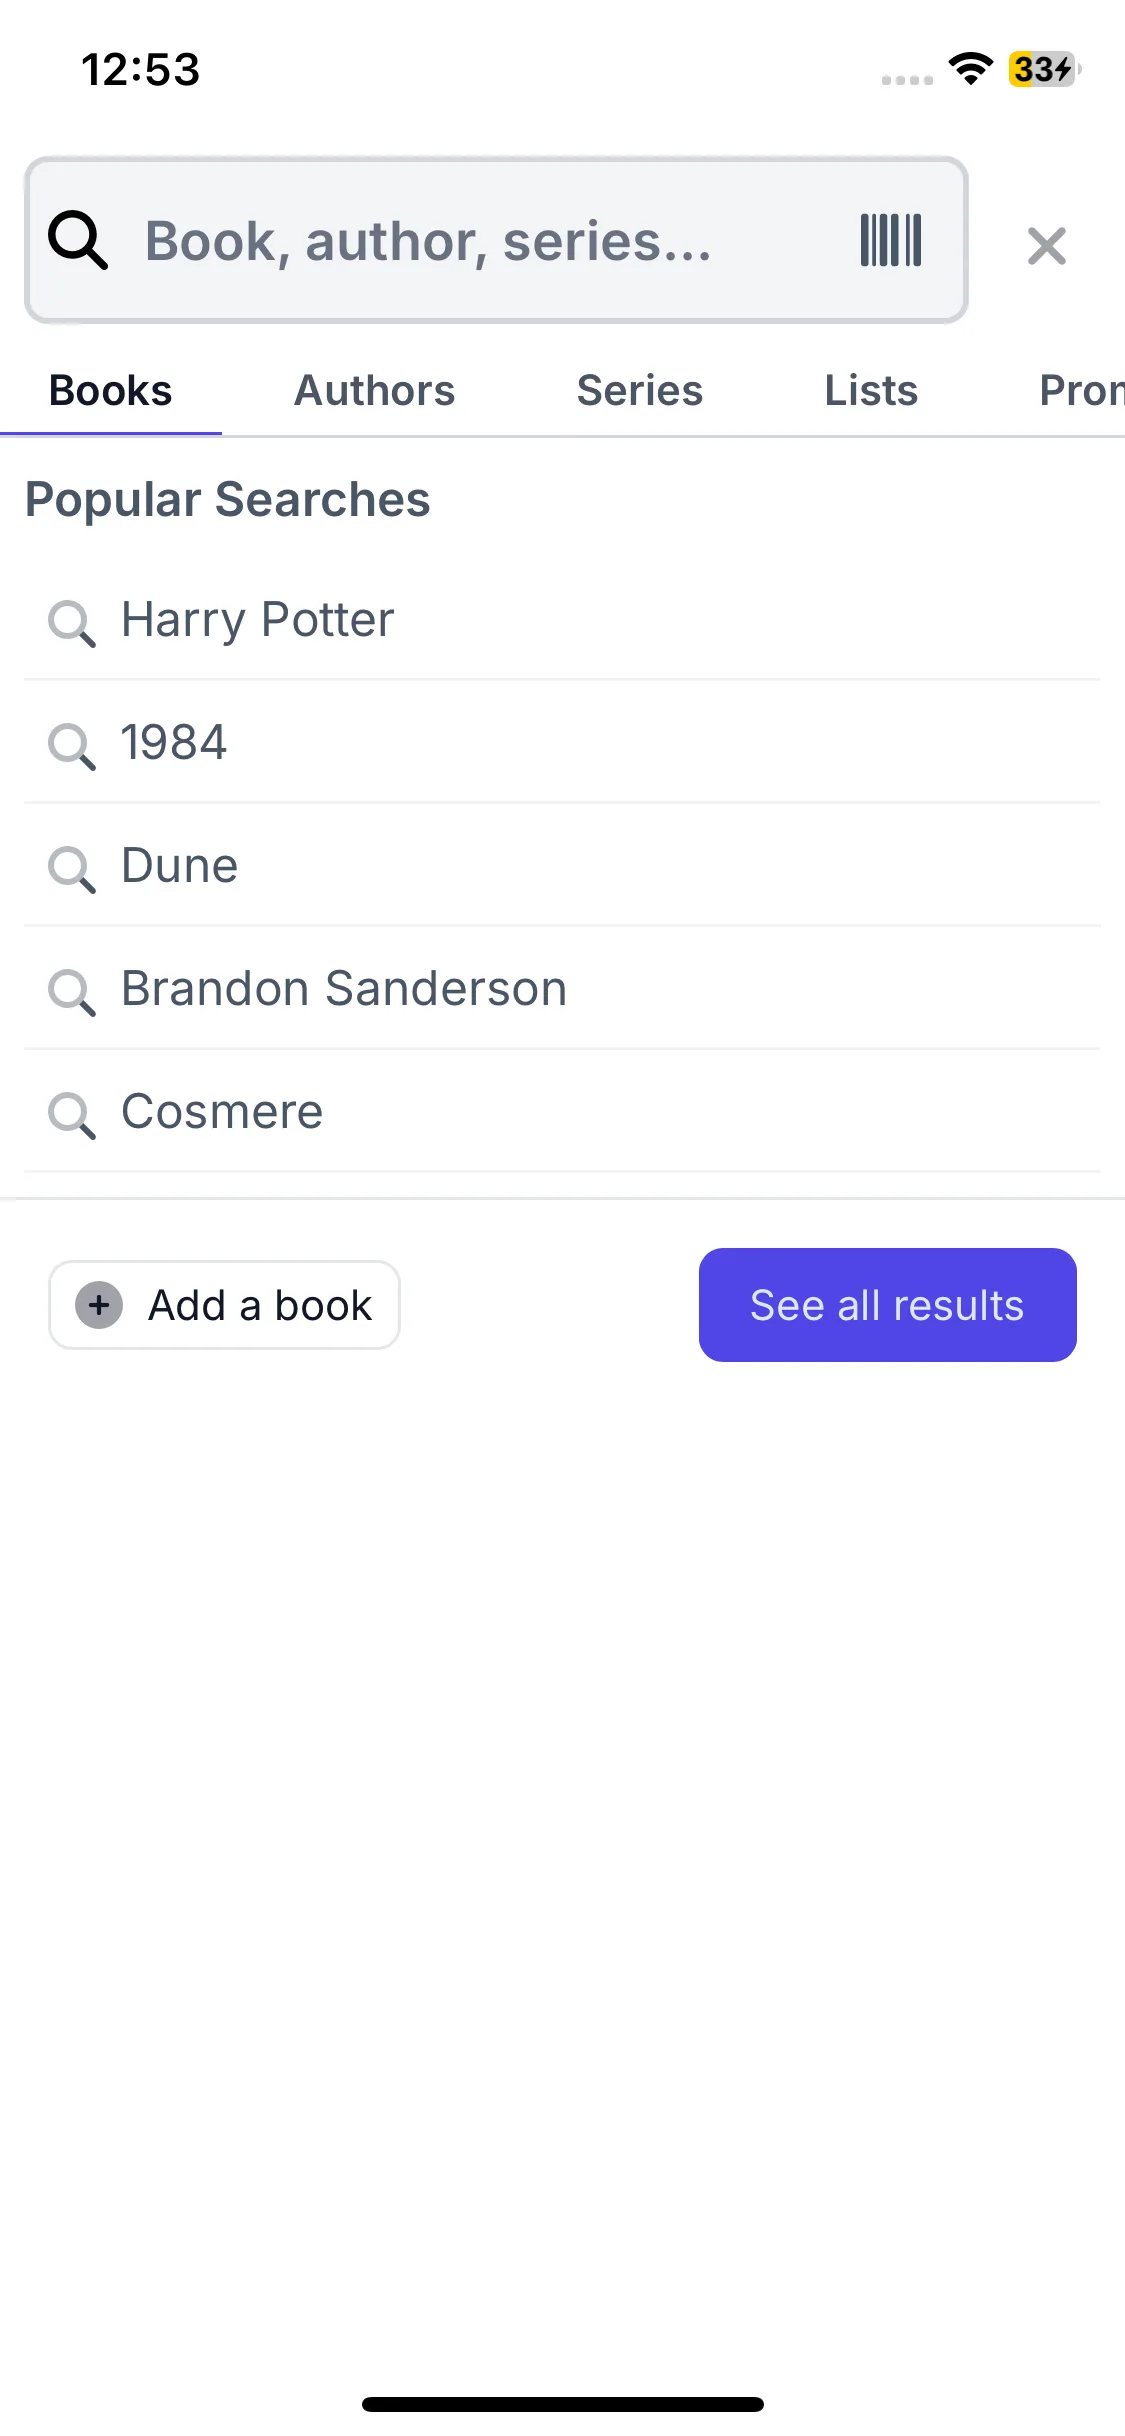This screenshot has width=1125, height=2436.
Task: Tap magnifier icon next to Cosmere
Action: tap(72, 1115)
